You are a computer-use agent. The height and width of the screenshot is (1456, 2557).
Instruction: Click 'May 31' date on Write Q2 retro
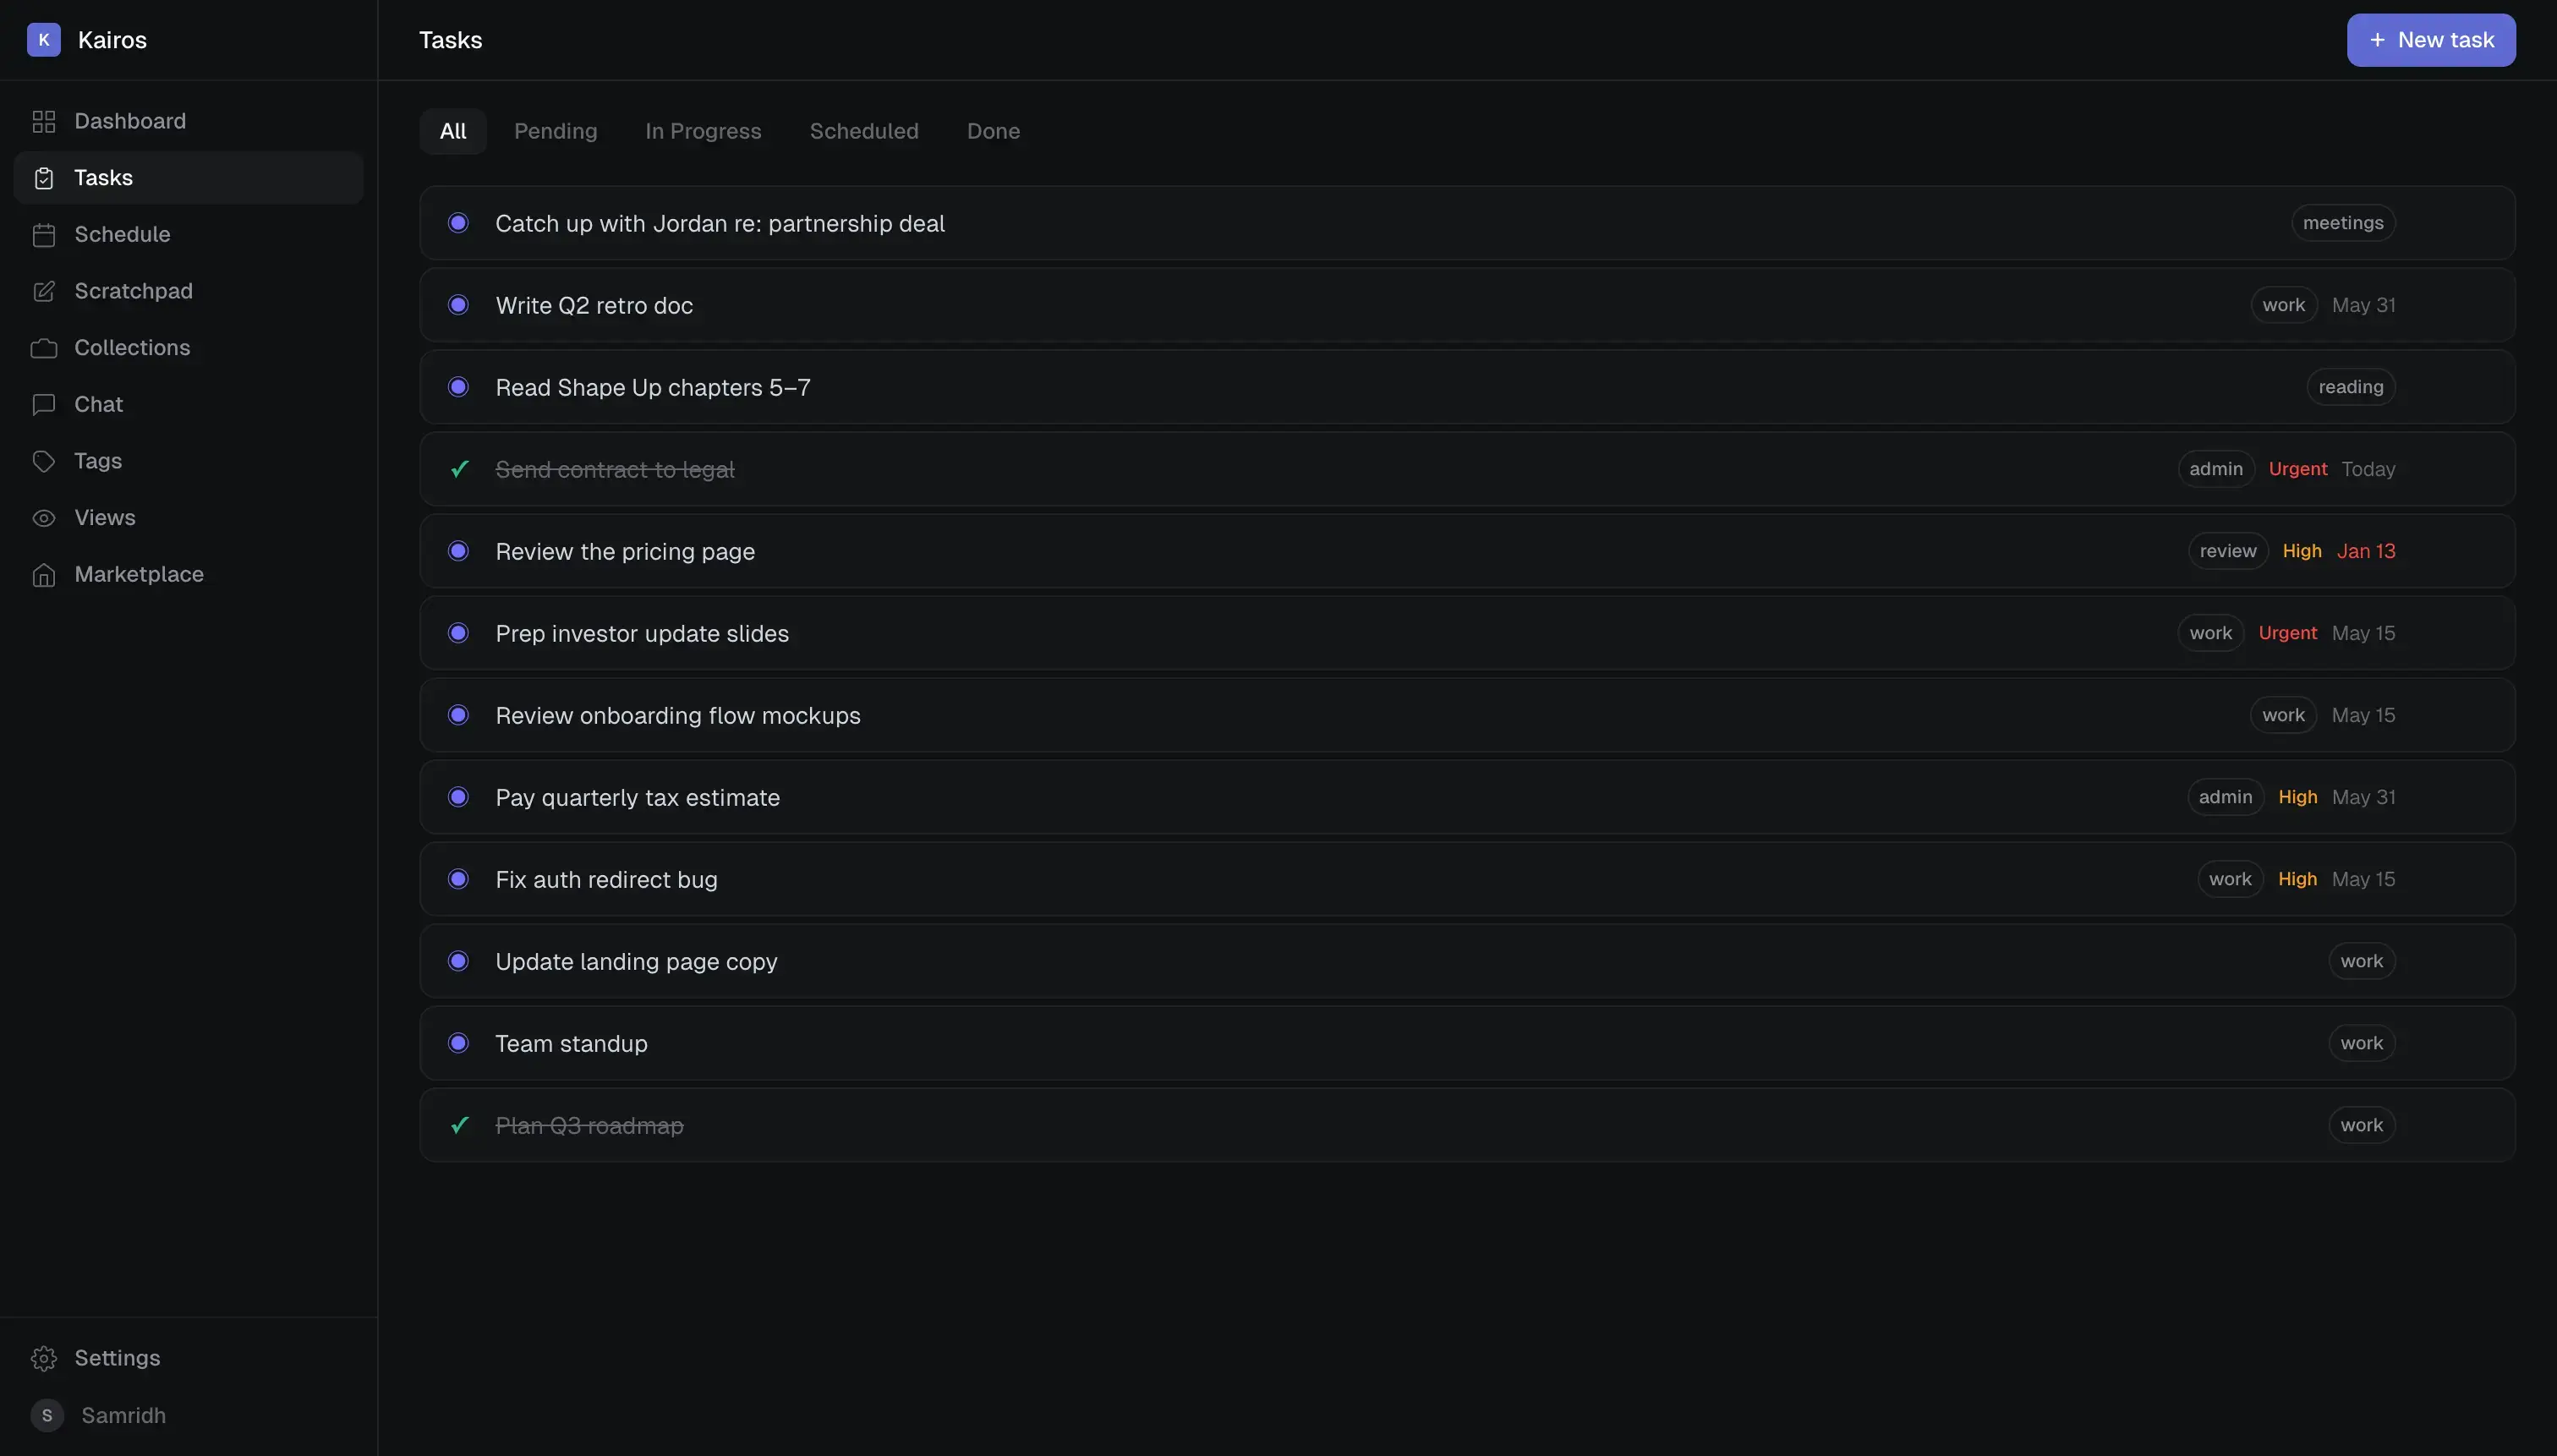(2364, 305)
